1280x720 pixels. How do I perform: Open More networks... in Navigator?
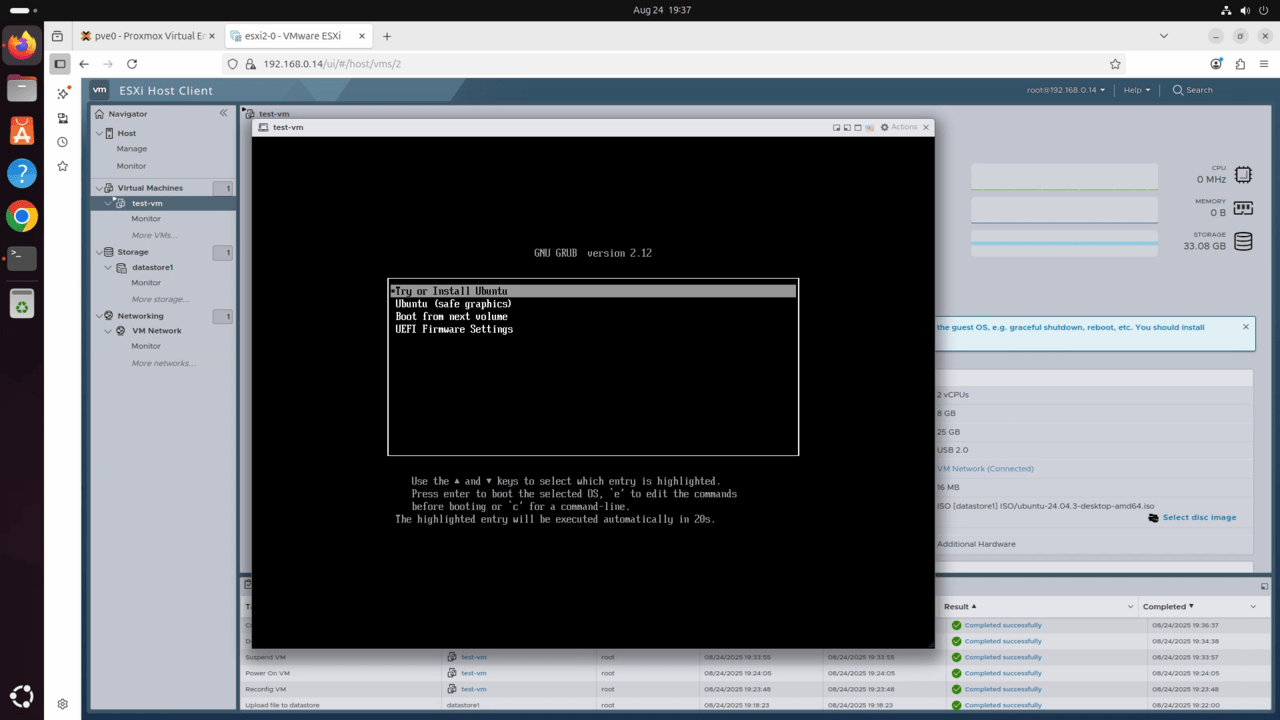click(x=163, y=363)
